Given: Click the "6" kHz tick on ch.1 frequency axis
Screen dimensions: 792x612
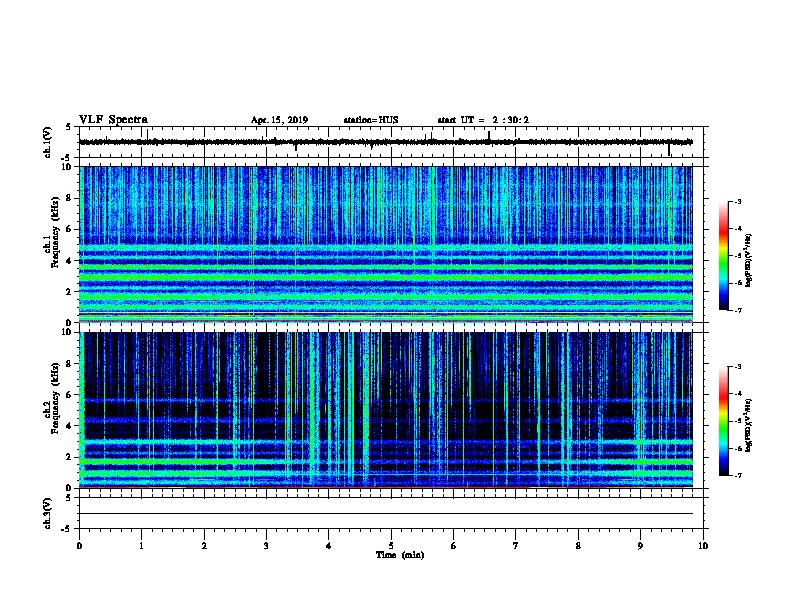Looking at the screenshot, I should pyautogui.click(x=70, y=229).
